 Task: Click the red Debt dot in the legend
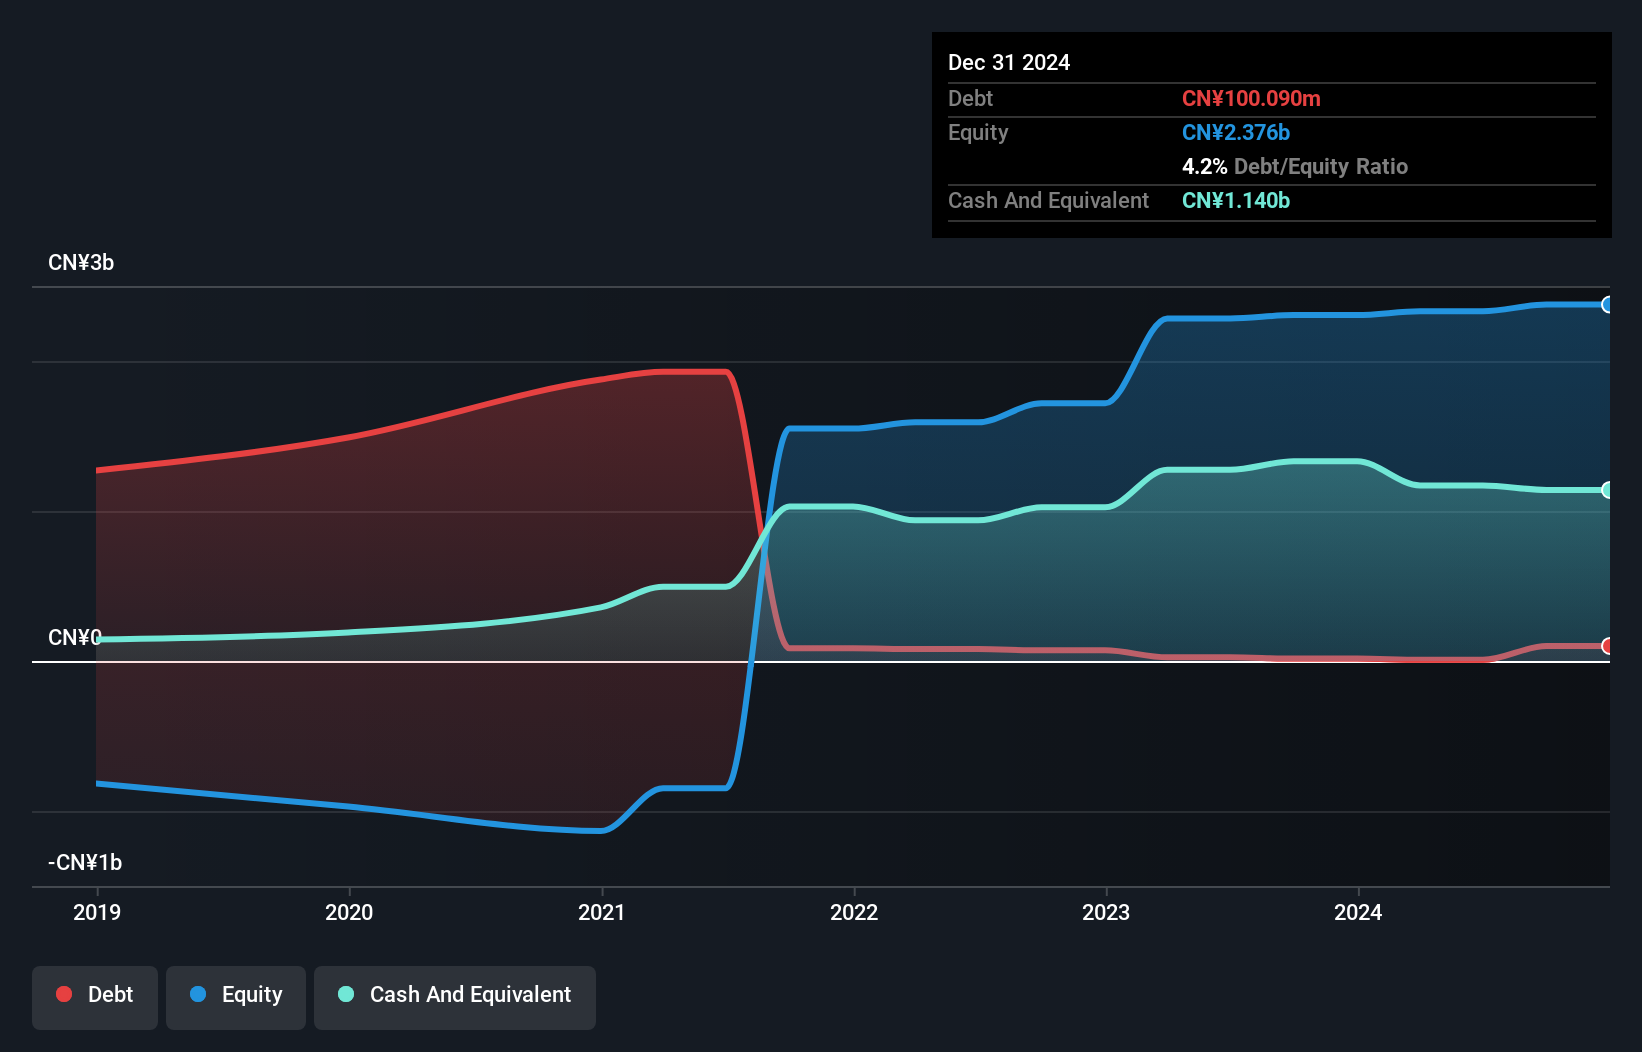tap(63, 994)
